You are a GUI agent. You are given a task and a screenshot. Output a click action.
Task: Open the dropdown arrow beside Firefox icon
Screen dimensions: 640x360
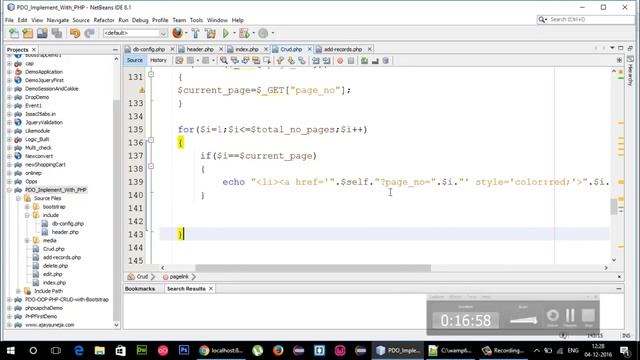[186, 33]
